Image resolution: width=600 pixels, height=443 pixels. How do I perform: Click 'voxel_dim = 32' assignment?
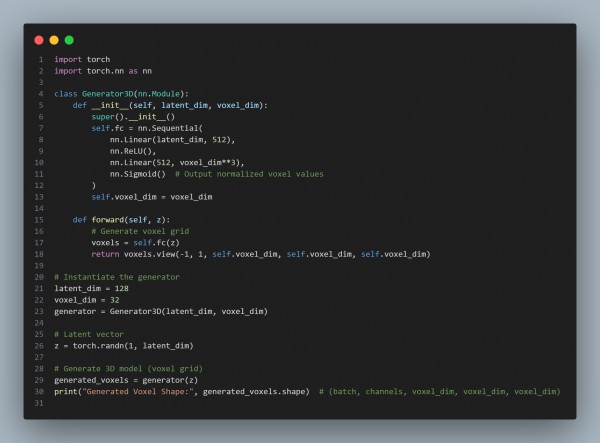pos(87,300)
